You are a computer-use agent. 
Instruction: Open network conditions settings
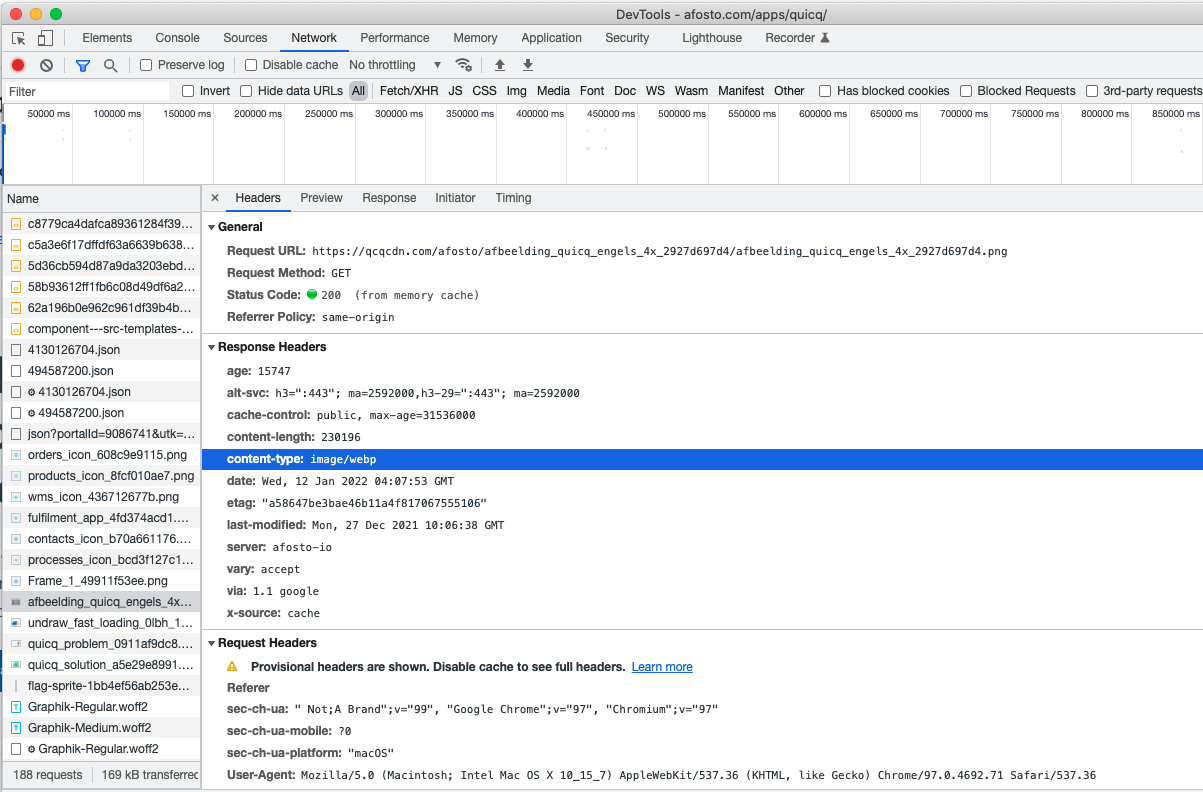464,63
